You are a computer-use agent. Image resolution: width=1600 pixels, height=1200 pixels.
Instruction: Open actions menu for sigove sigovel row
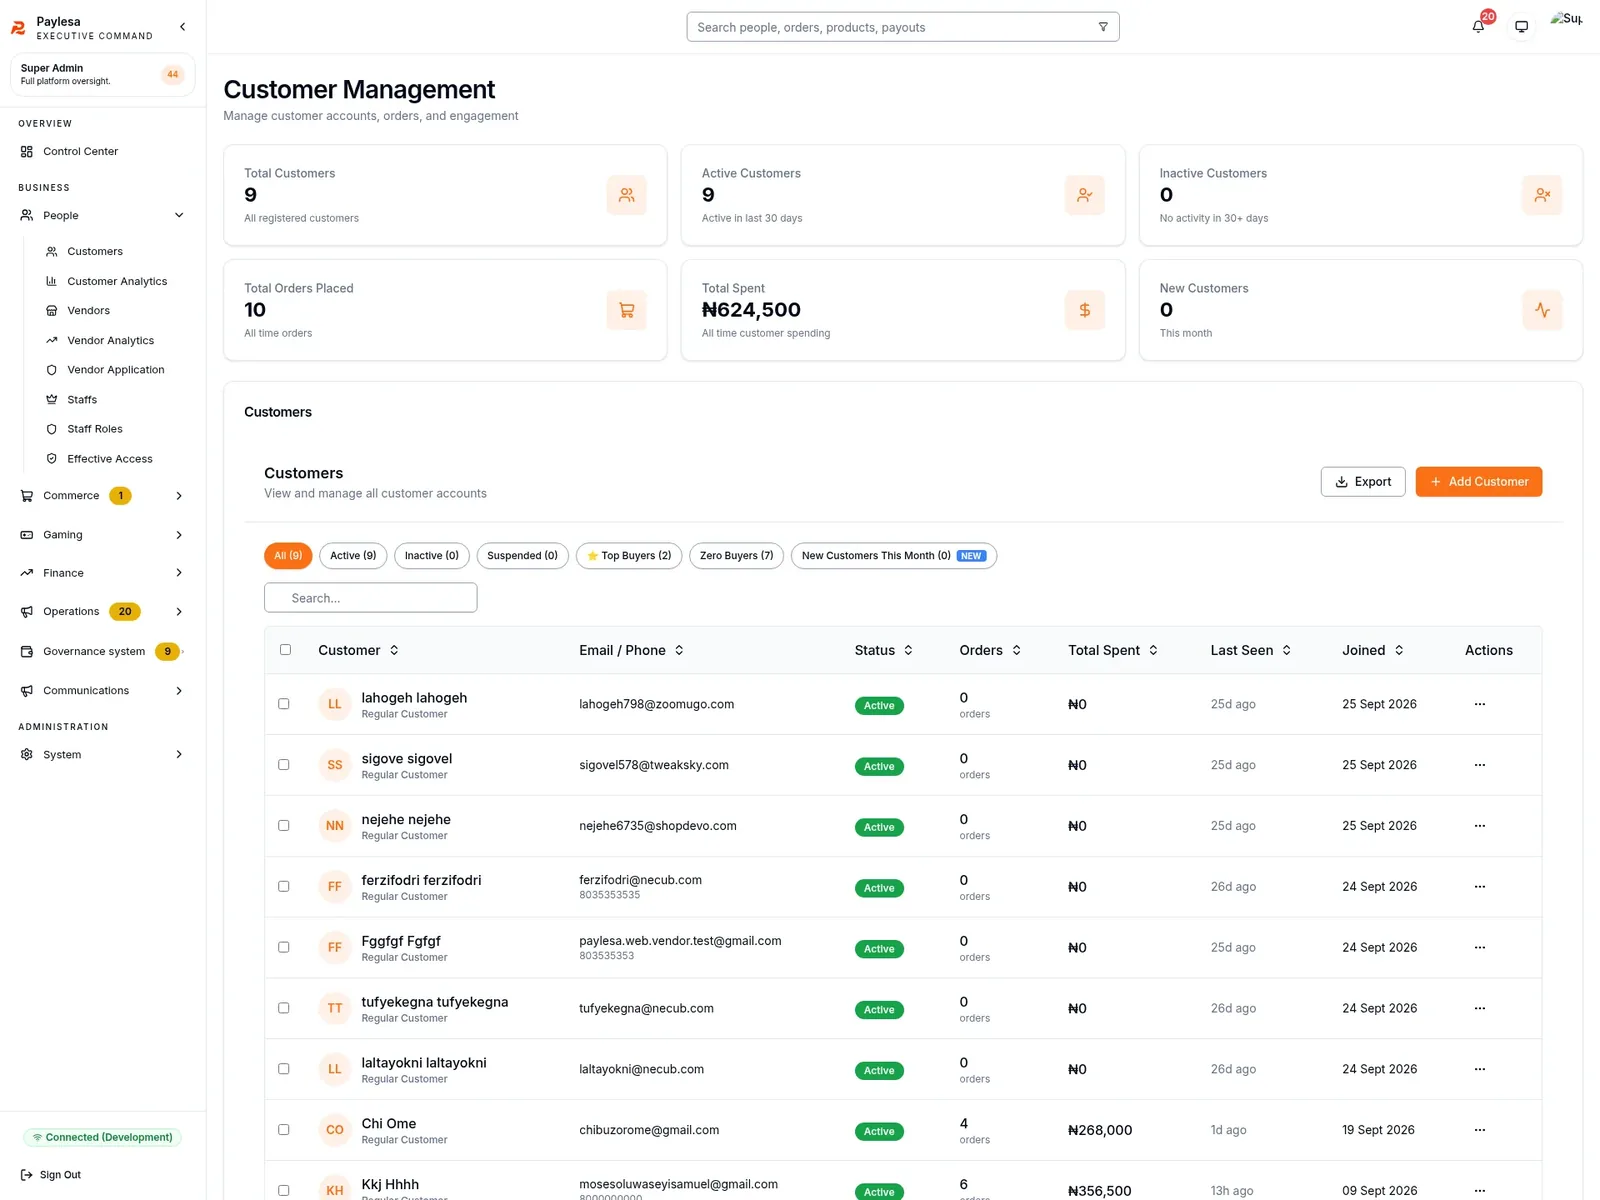coord(1480,765)
